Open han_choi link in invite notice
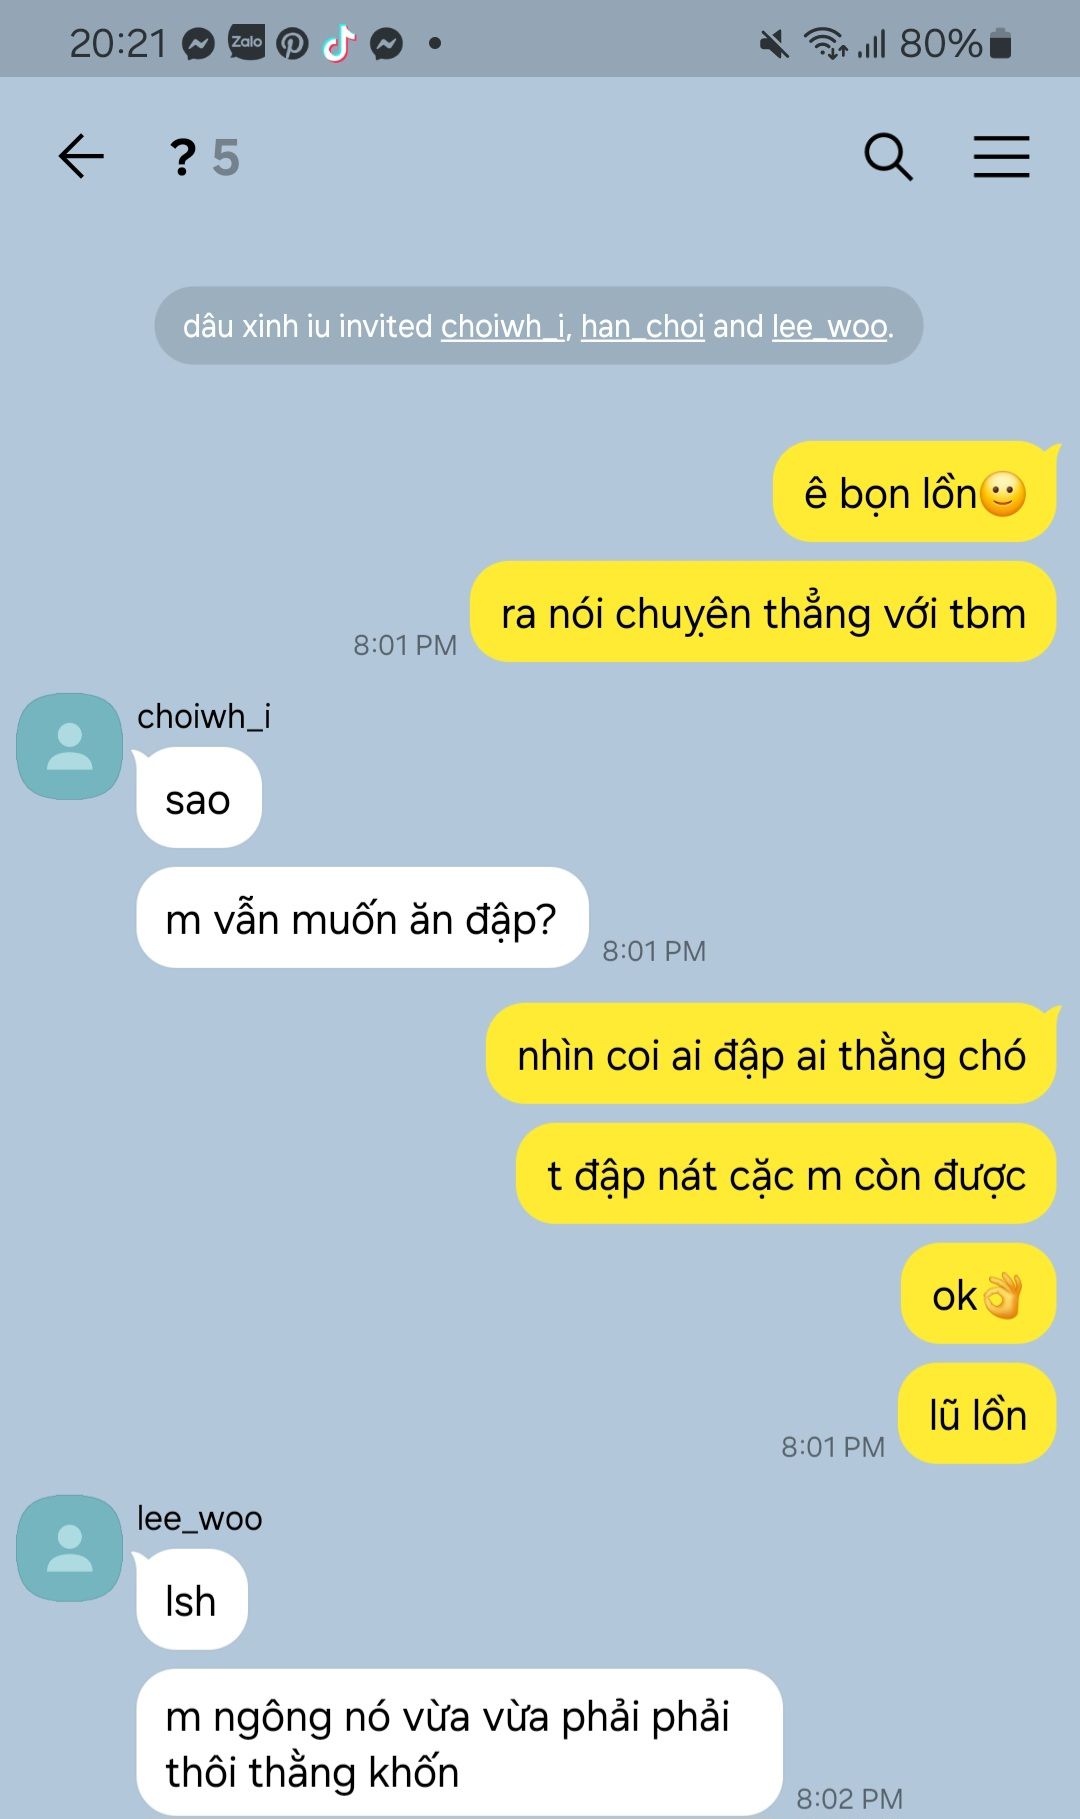This screenshot has height=1819, width=1080. (643, 326)
